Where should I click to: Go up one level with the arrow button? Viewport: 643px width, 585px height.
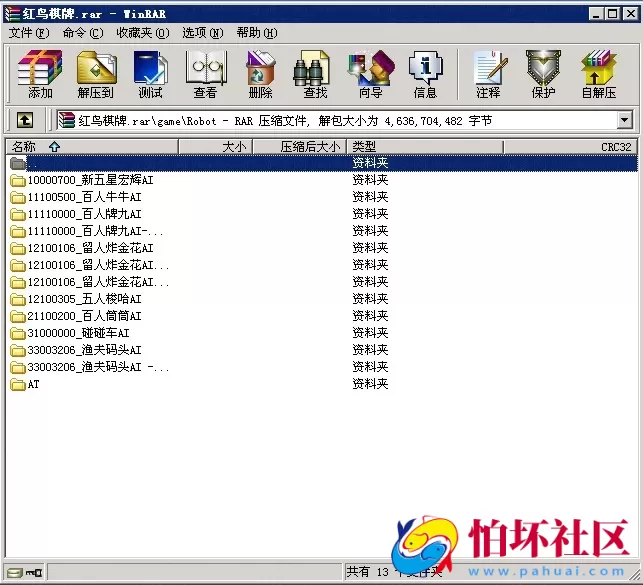[x=25, y=121]
